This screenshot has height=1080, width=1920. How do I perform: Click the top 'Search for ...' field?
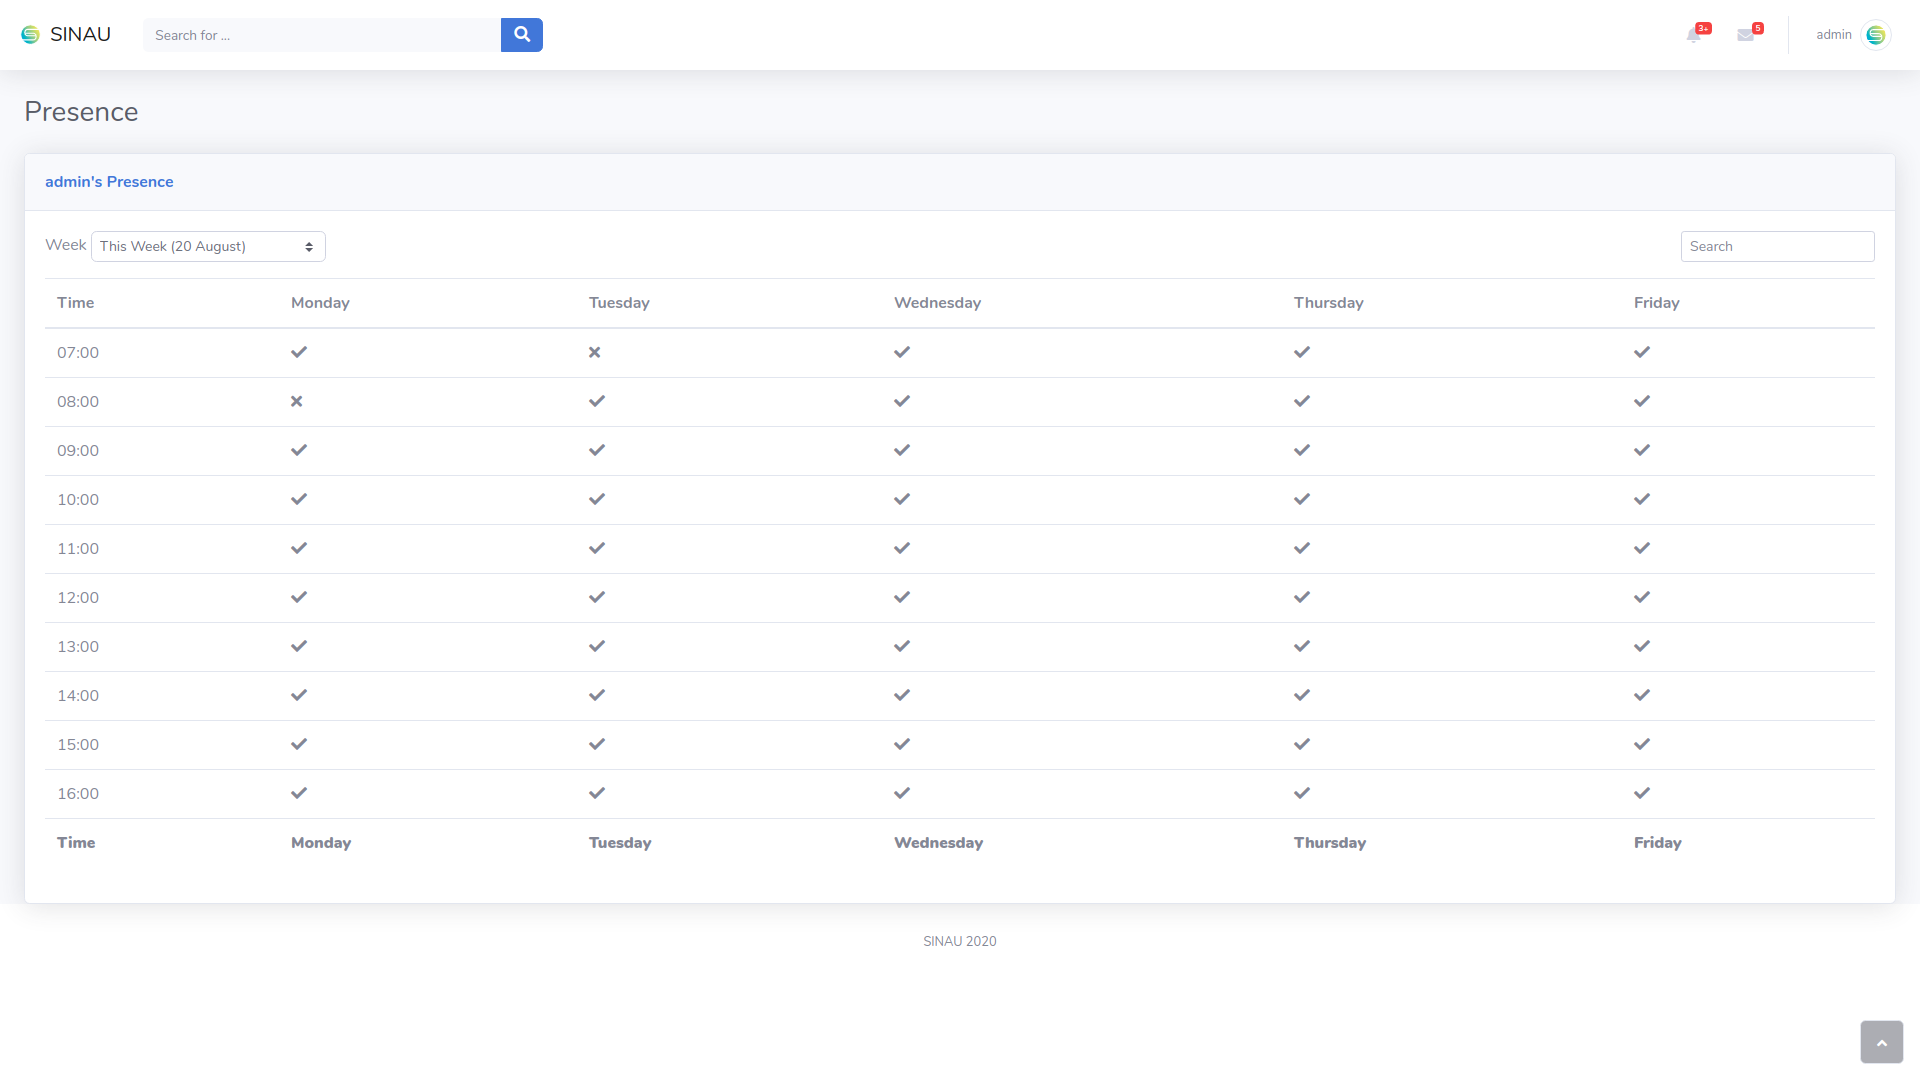coord(321,35)
